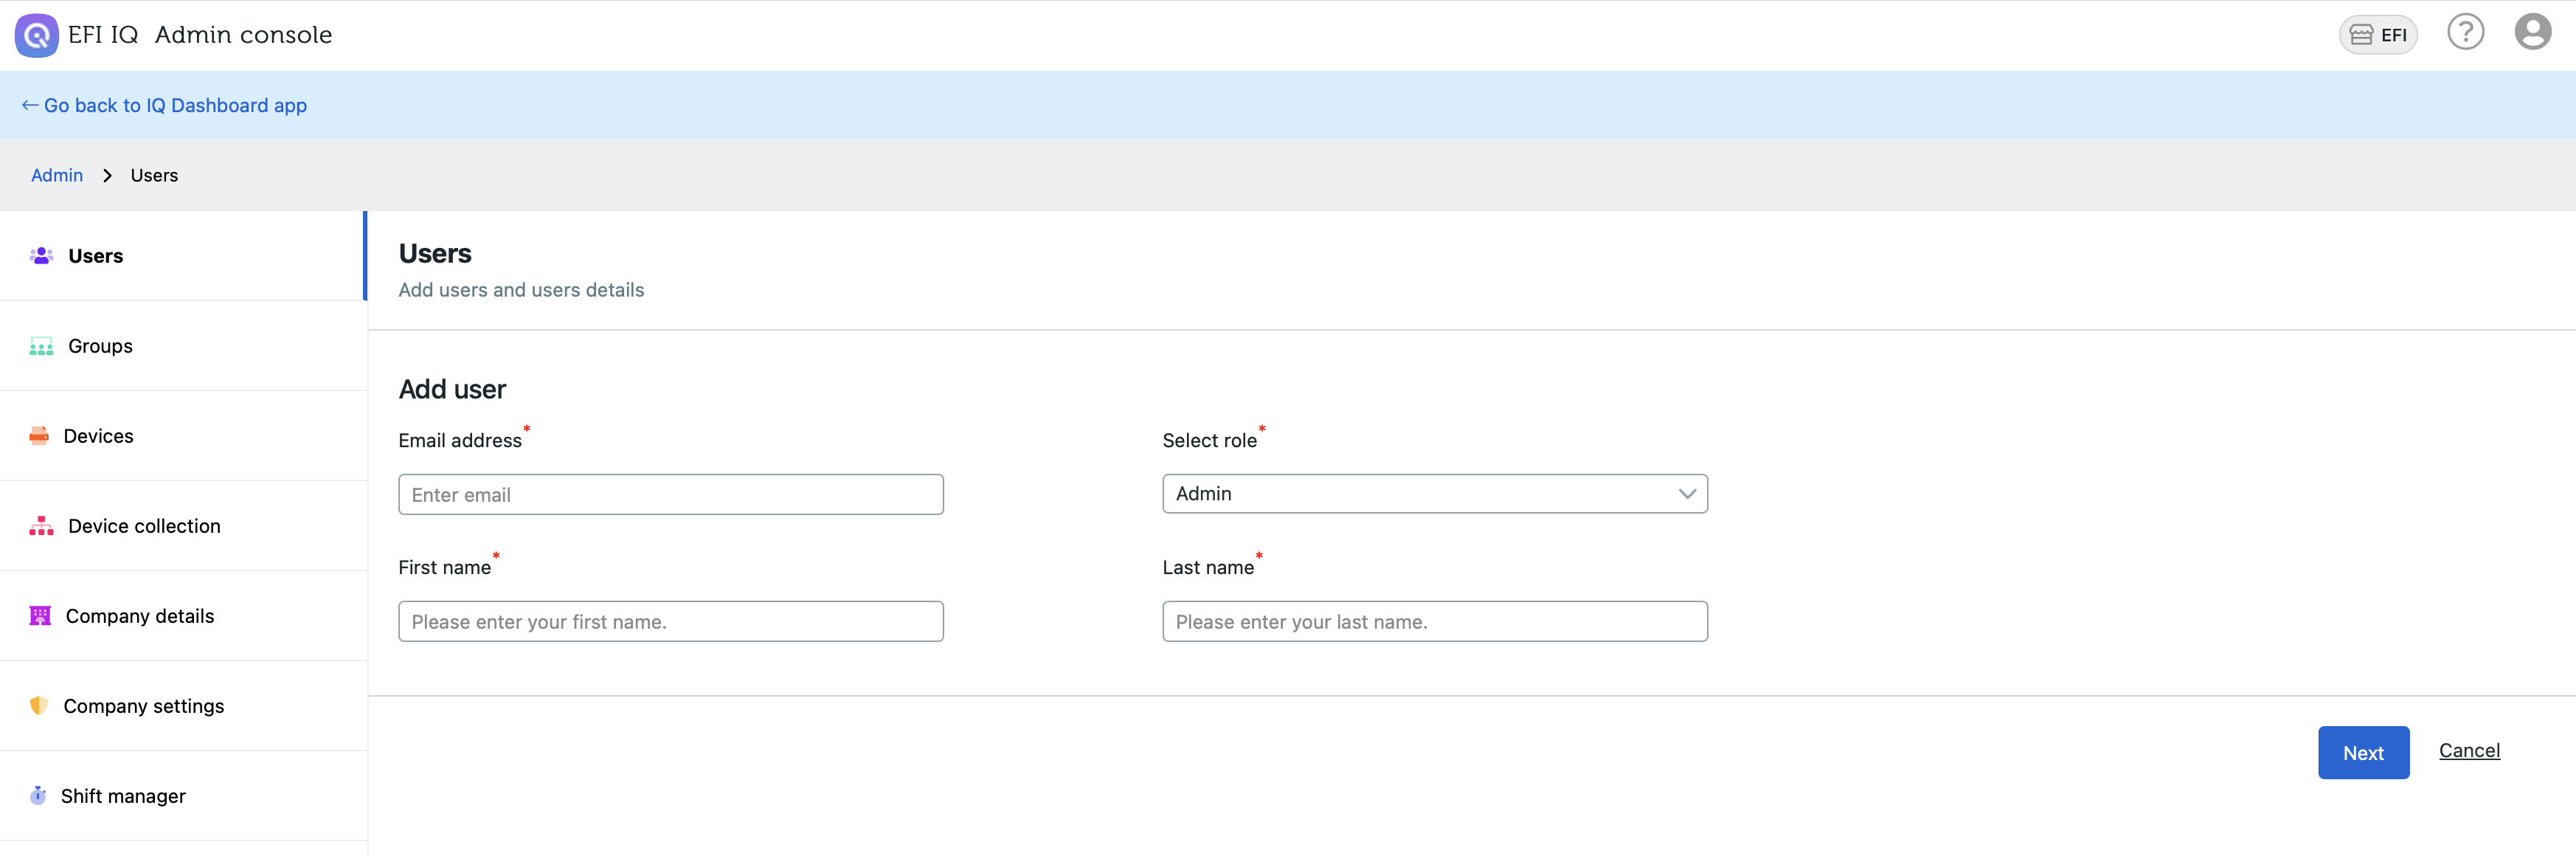This screenshot has height=856, width=2576.
Task: Open Shift manager via its stopwatch icon
Action: [x=37, y=795]
